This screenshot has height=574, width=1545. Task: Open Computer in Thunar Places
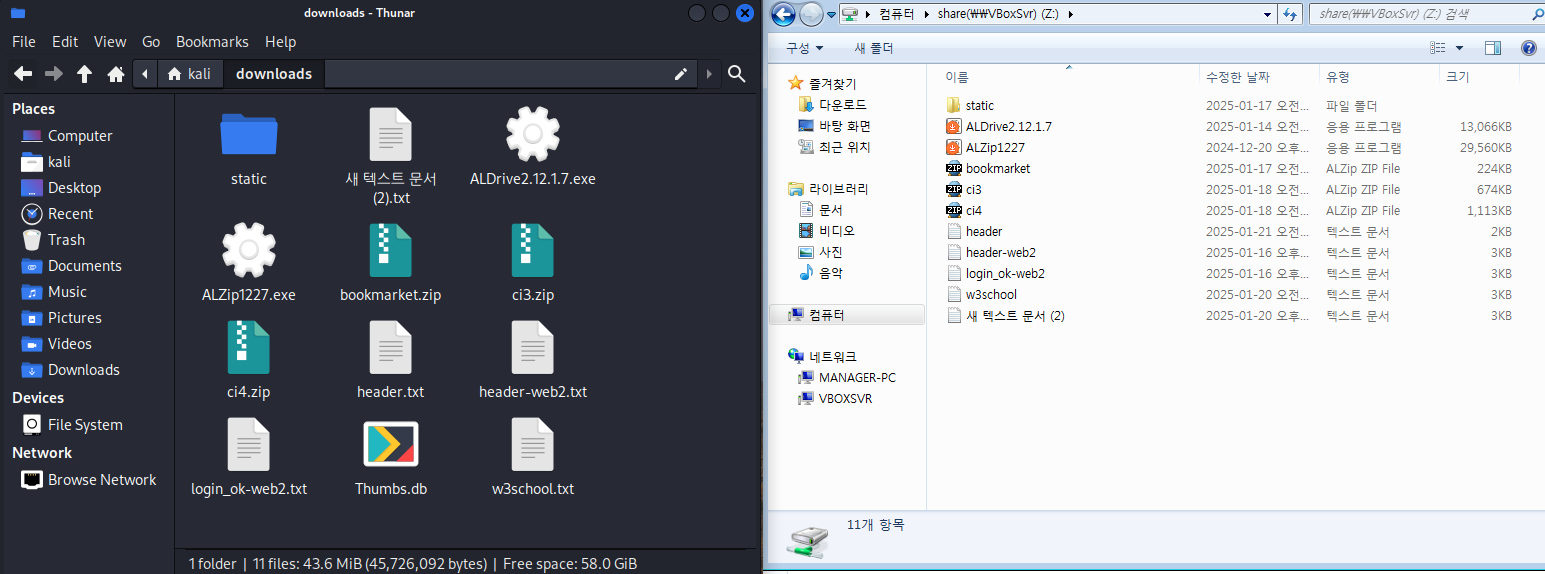[80, 136]
